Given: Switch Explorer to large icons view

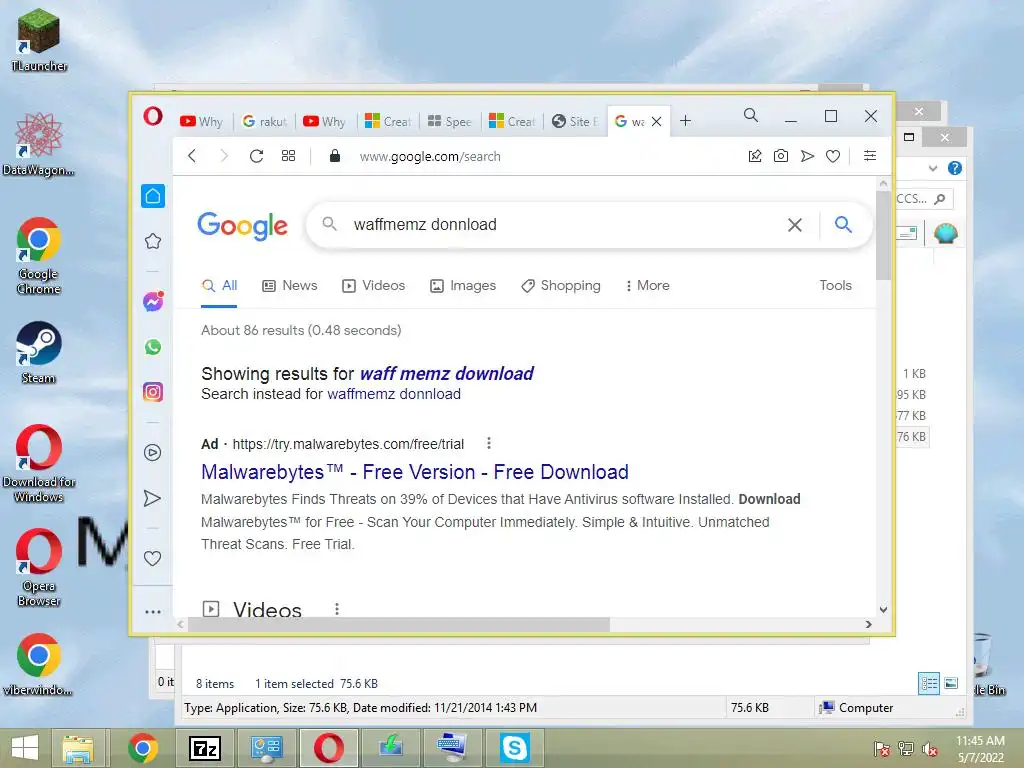Looking at the screenshot, I should [951, 684].
